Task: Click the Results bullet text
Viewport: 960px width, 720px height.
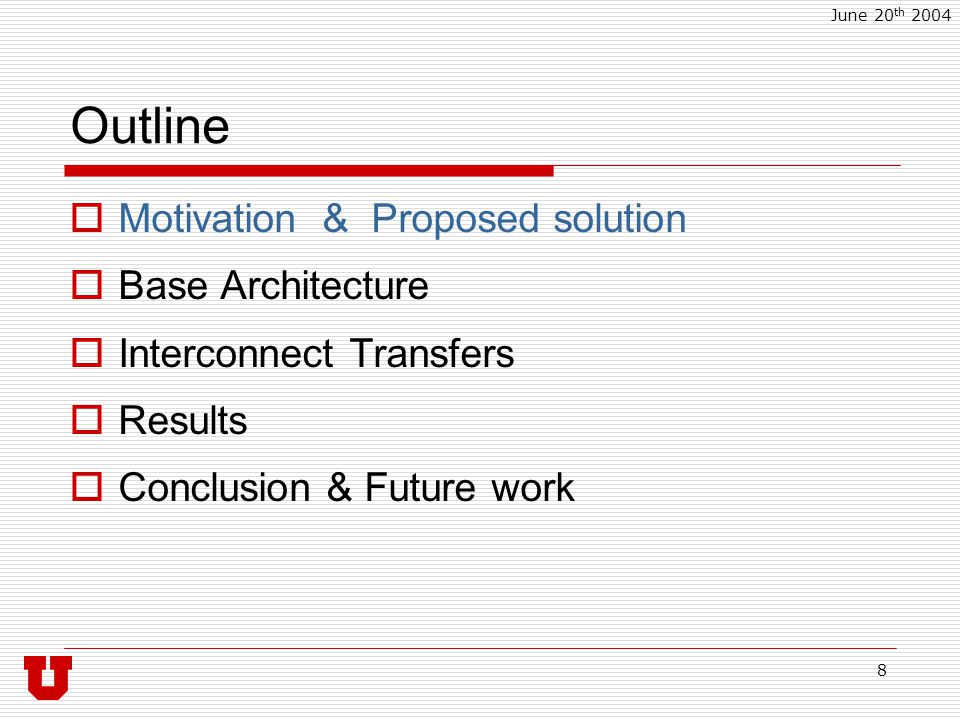Action: point(182,421)
